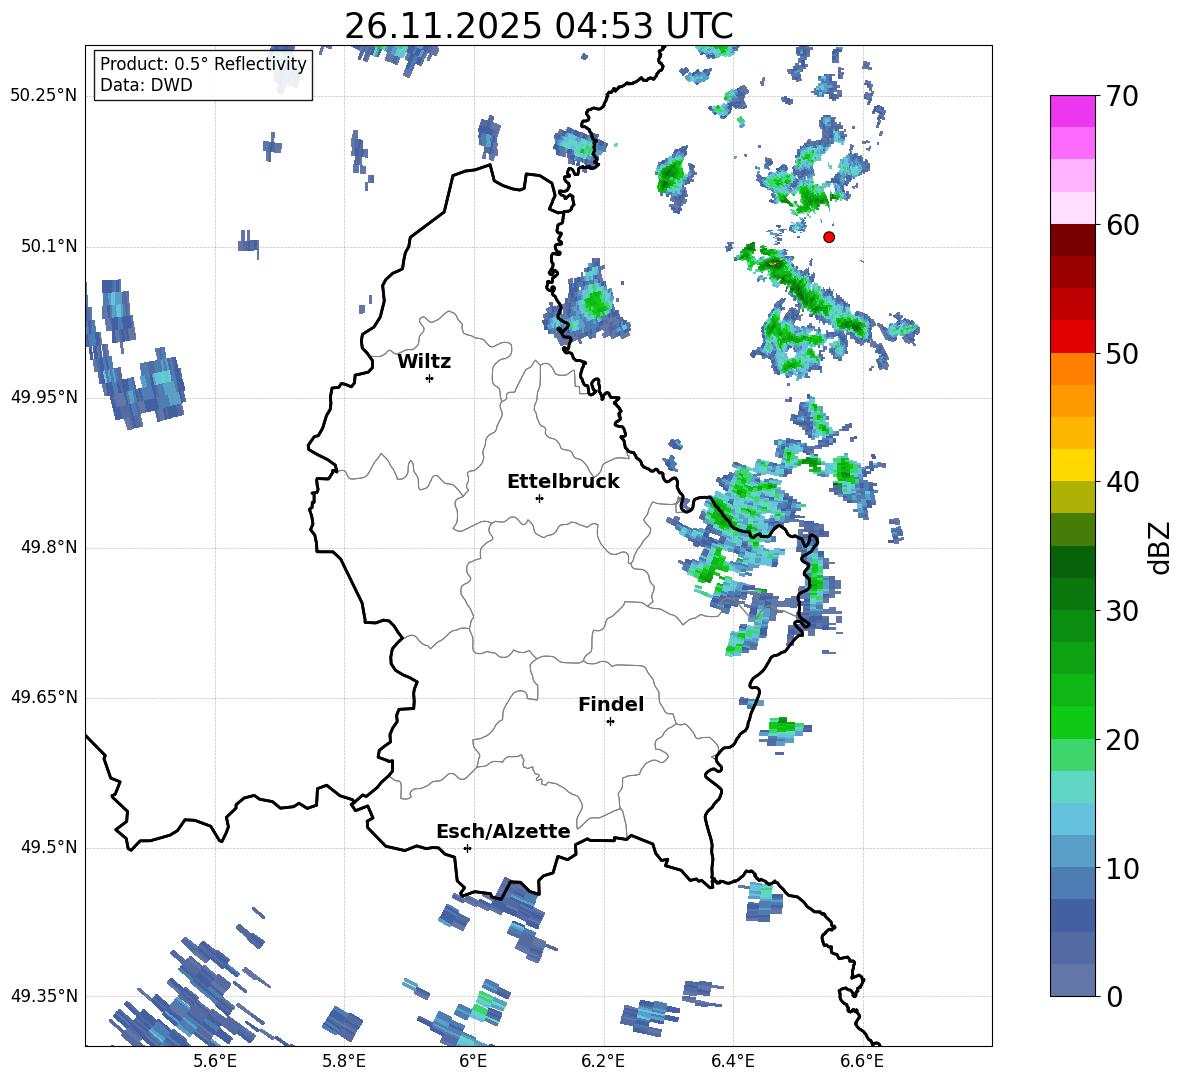
Task: Click the 49.65°N latitude label
Action: (x=44, y=698)
